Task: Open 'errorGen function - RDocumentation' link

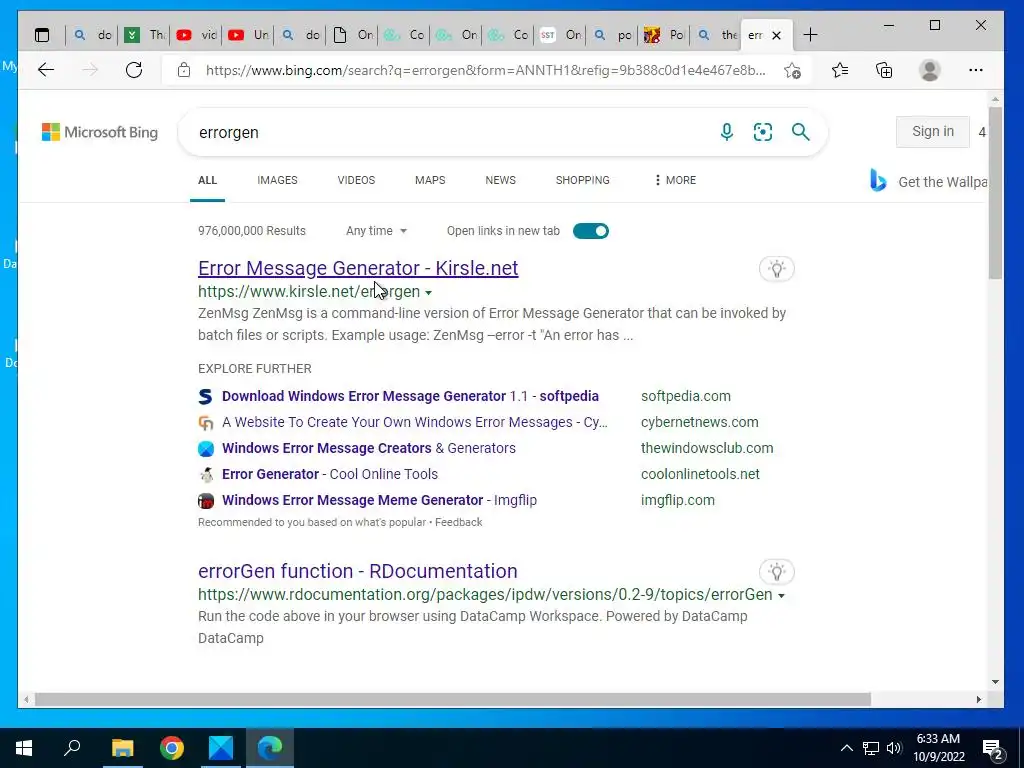Action: point(357,571)
